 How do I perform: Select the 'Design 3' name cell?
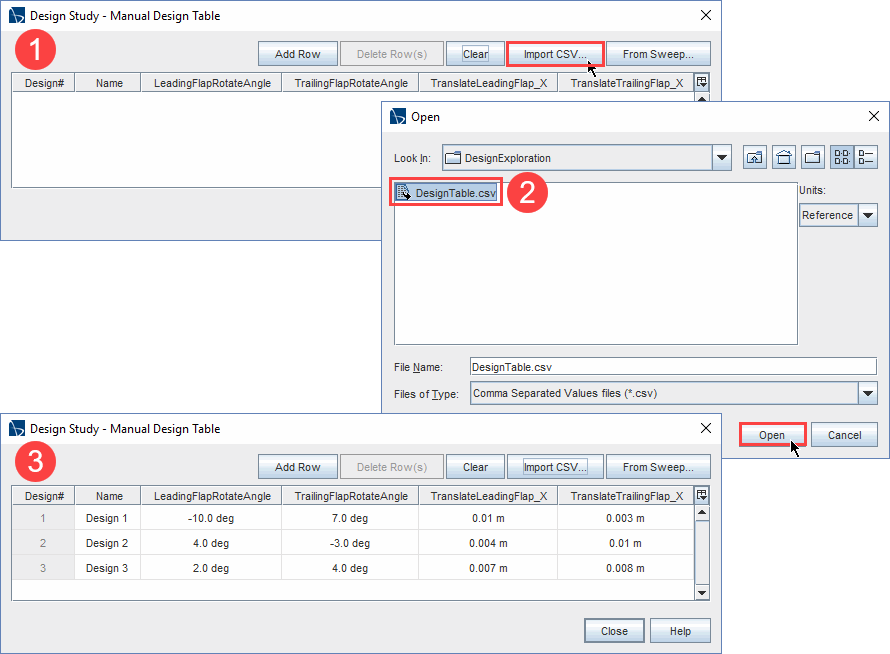pos(107,568)
